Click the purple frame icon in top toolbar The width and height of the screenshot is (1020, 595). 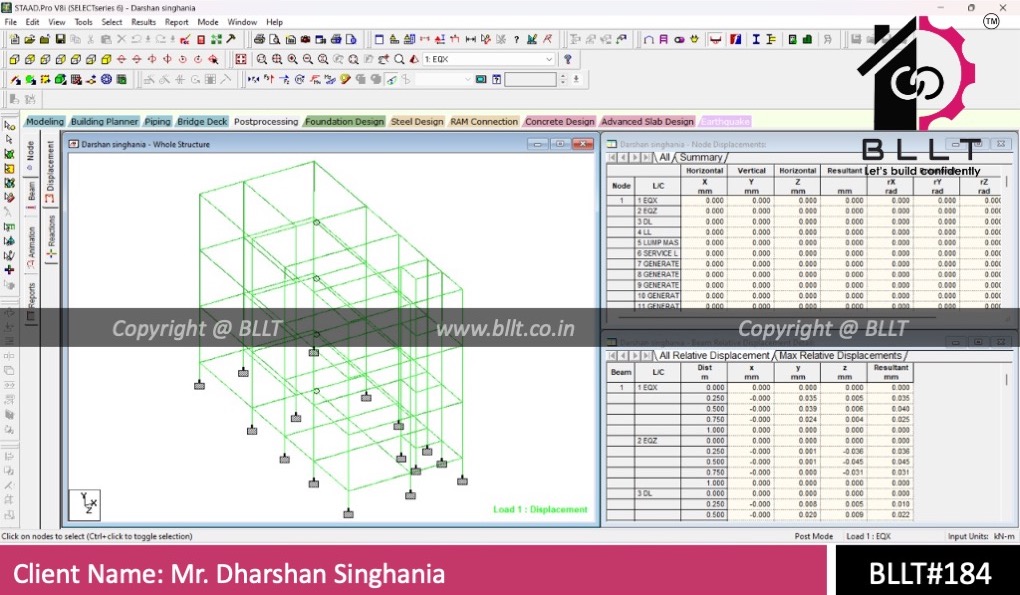(x=664, y=39)
